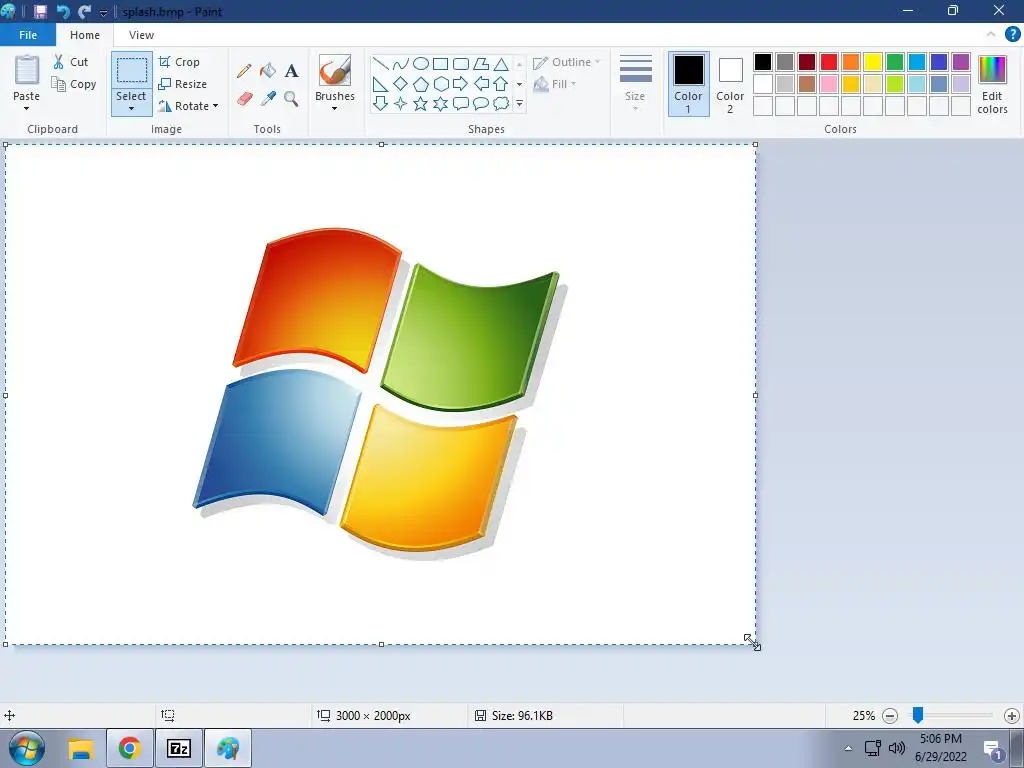Click the Crop button

point(179,62)
